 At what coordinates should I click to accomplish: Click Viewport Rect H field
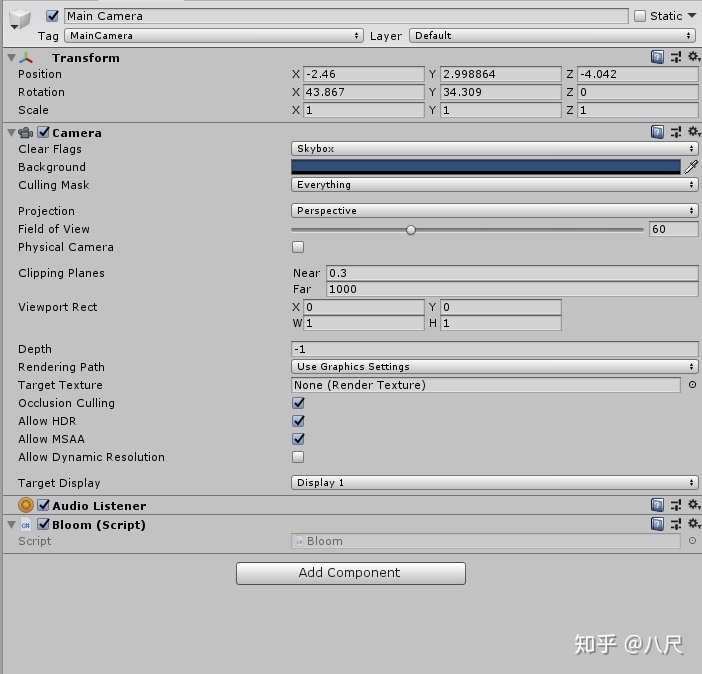[x=501, y=323]
